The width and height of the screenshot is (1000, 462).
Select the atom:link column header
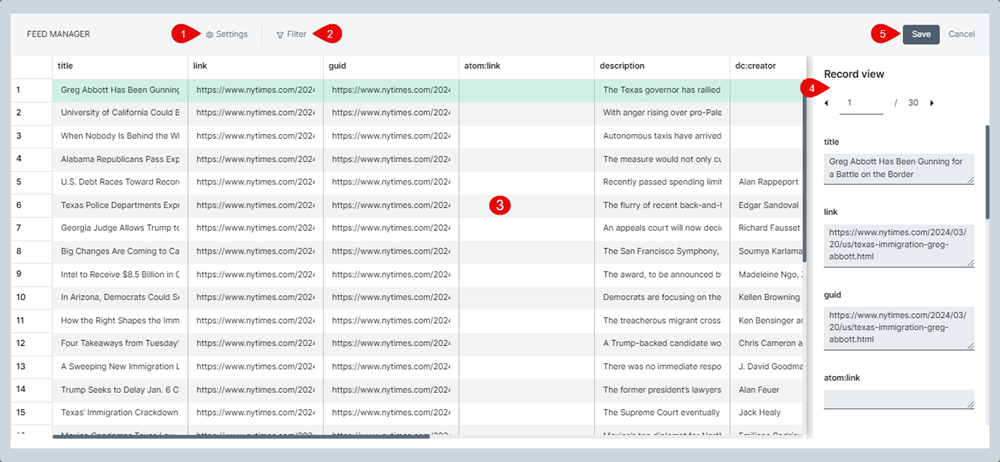(x=527, y=66)
